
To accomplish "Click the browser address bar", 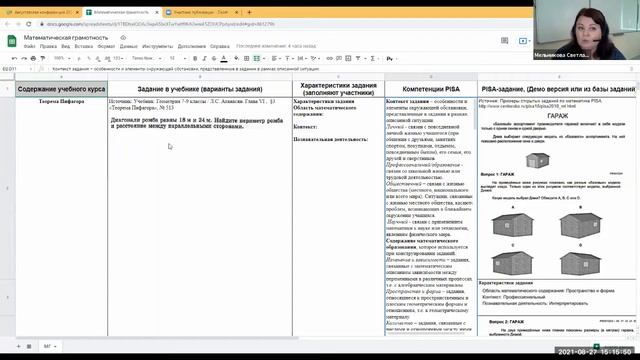I will [161, 24].
